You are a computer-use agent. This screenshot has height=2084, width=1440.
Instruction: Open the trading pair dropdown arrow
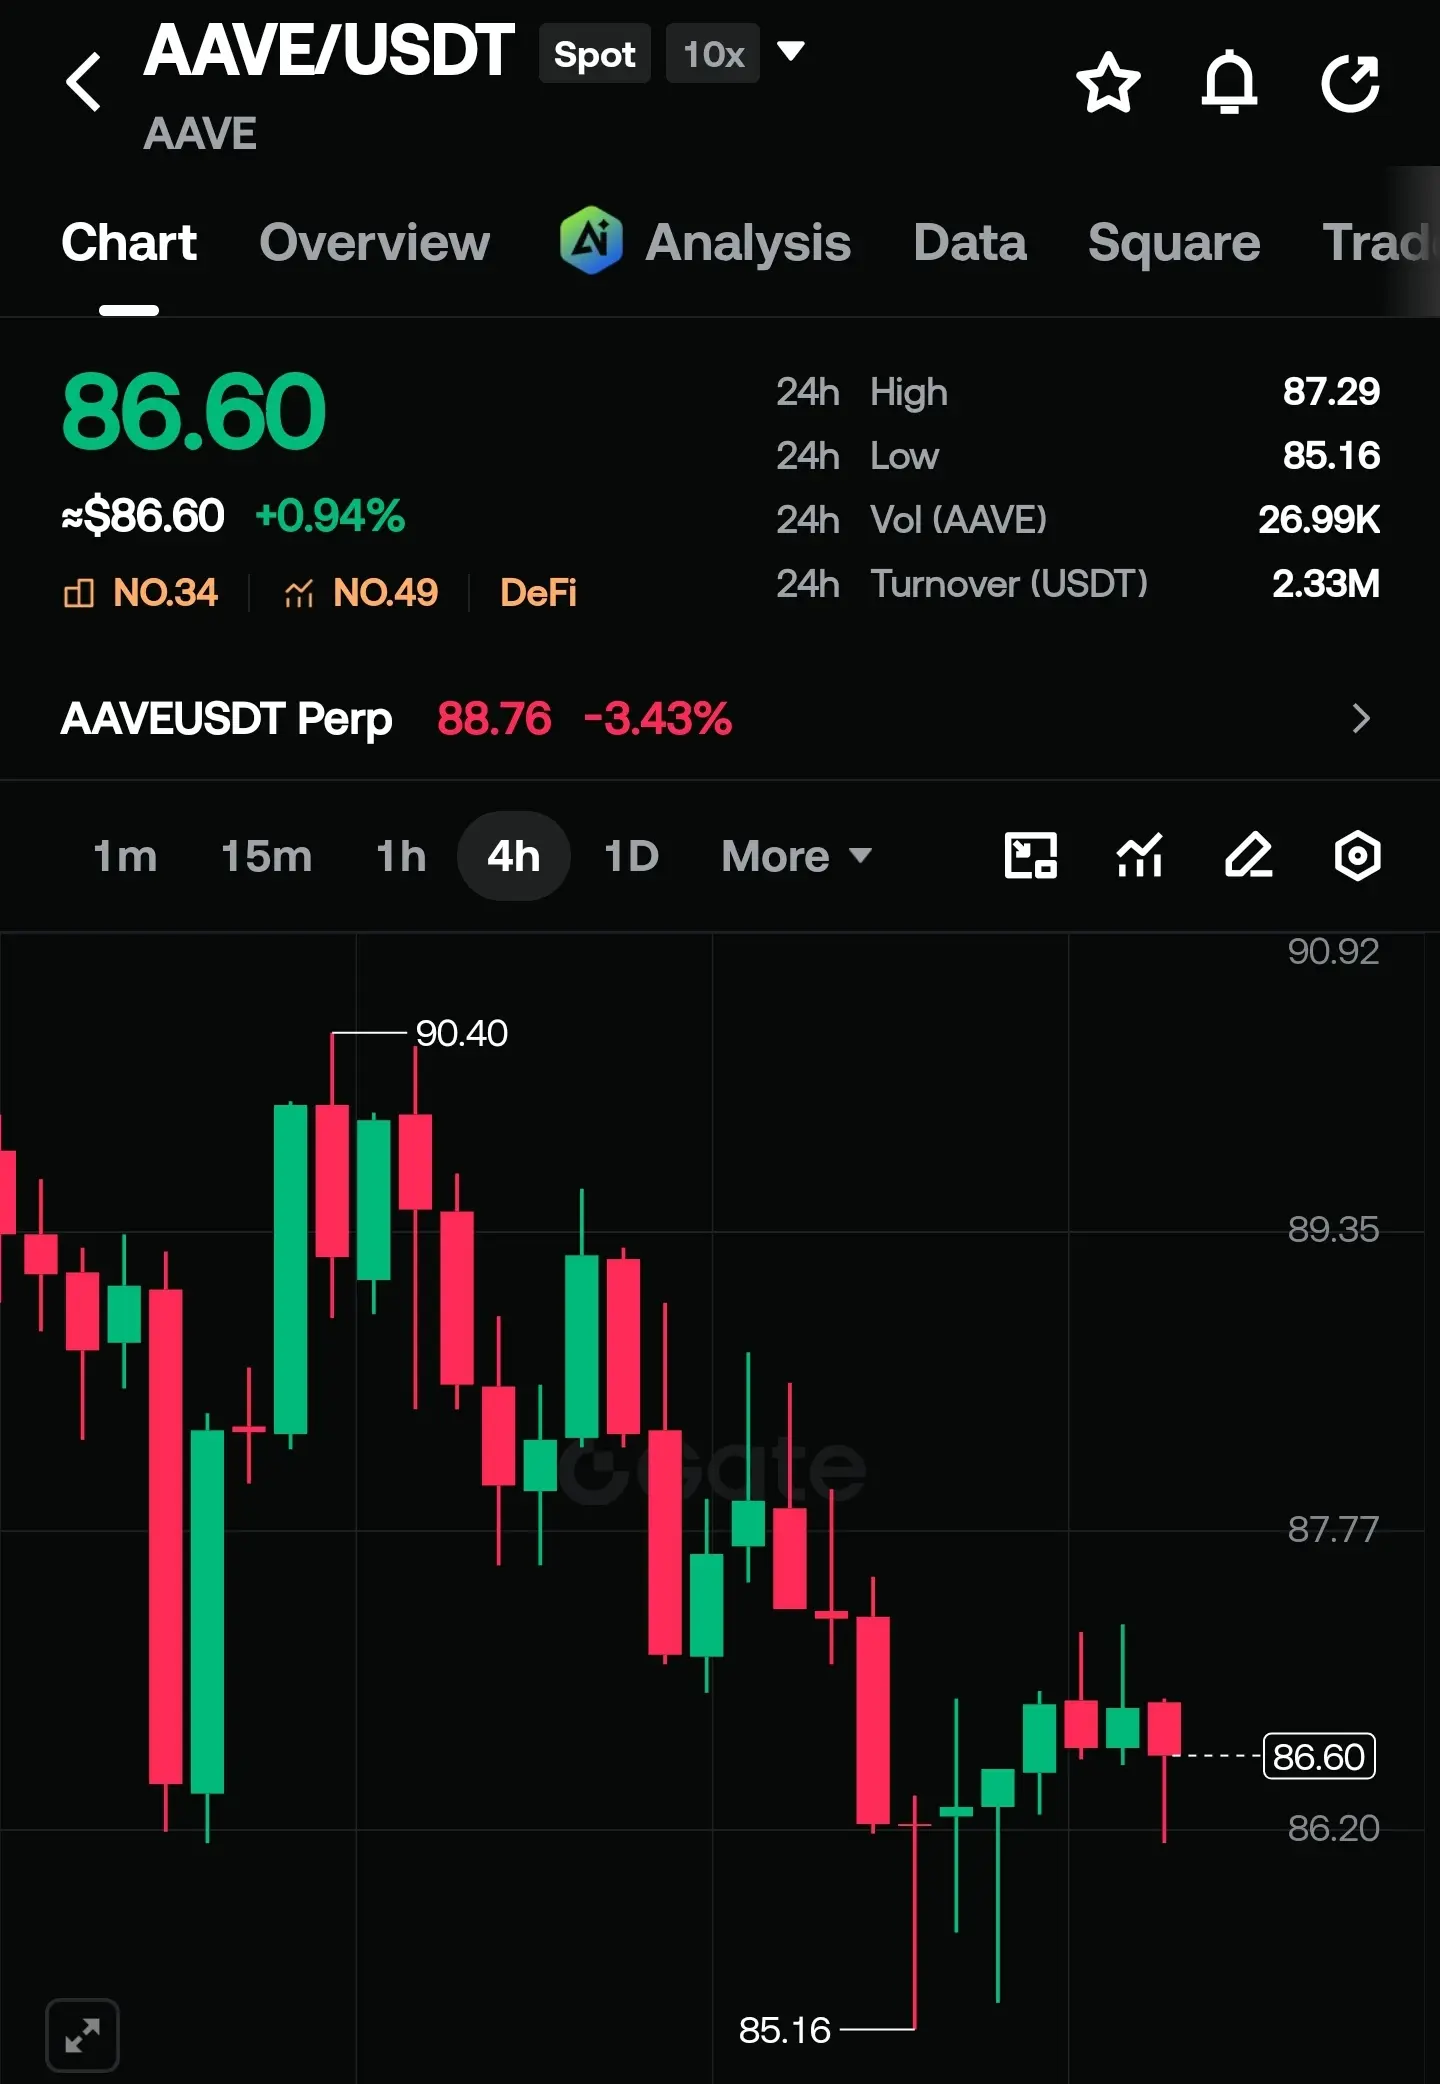(x=791, y=51)
